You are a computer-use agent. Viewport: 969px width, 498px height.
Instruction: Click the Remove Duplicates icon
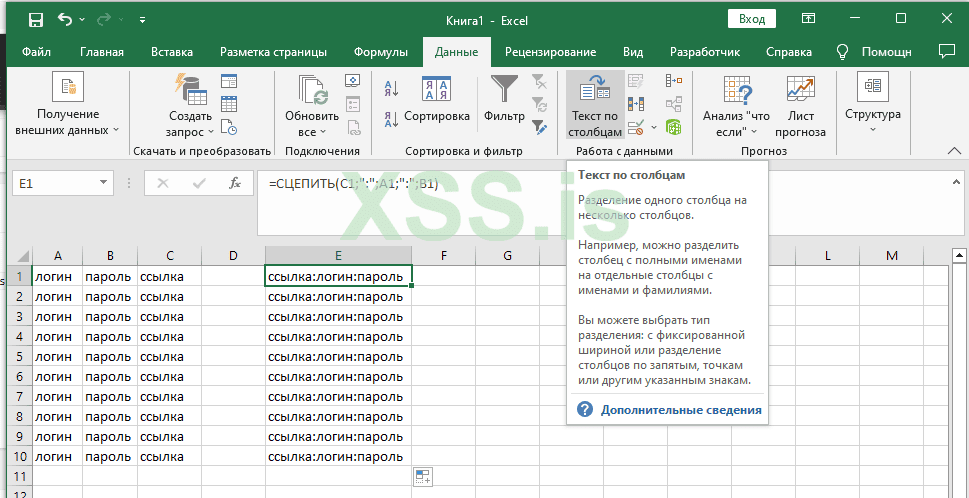[x=636, y=104]
